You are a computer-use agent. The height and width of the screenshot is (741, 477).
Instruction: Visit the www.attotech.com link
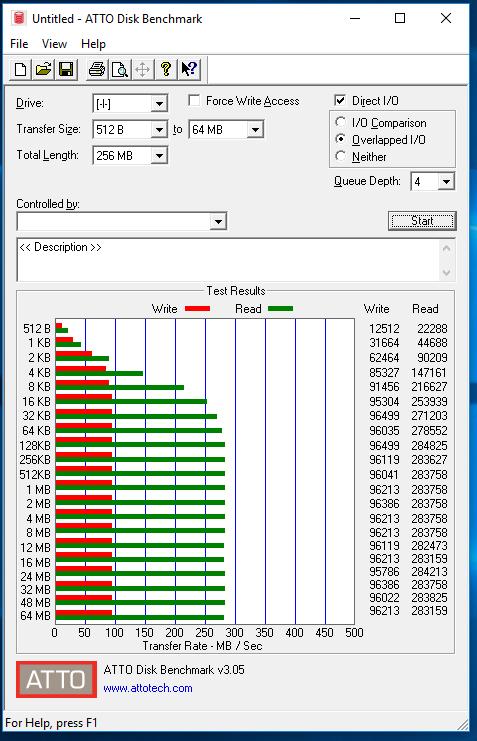(147, 688)
